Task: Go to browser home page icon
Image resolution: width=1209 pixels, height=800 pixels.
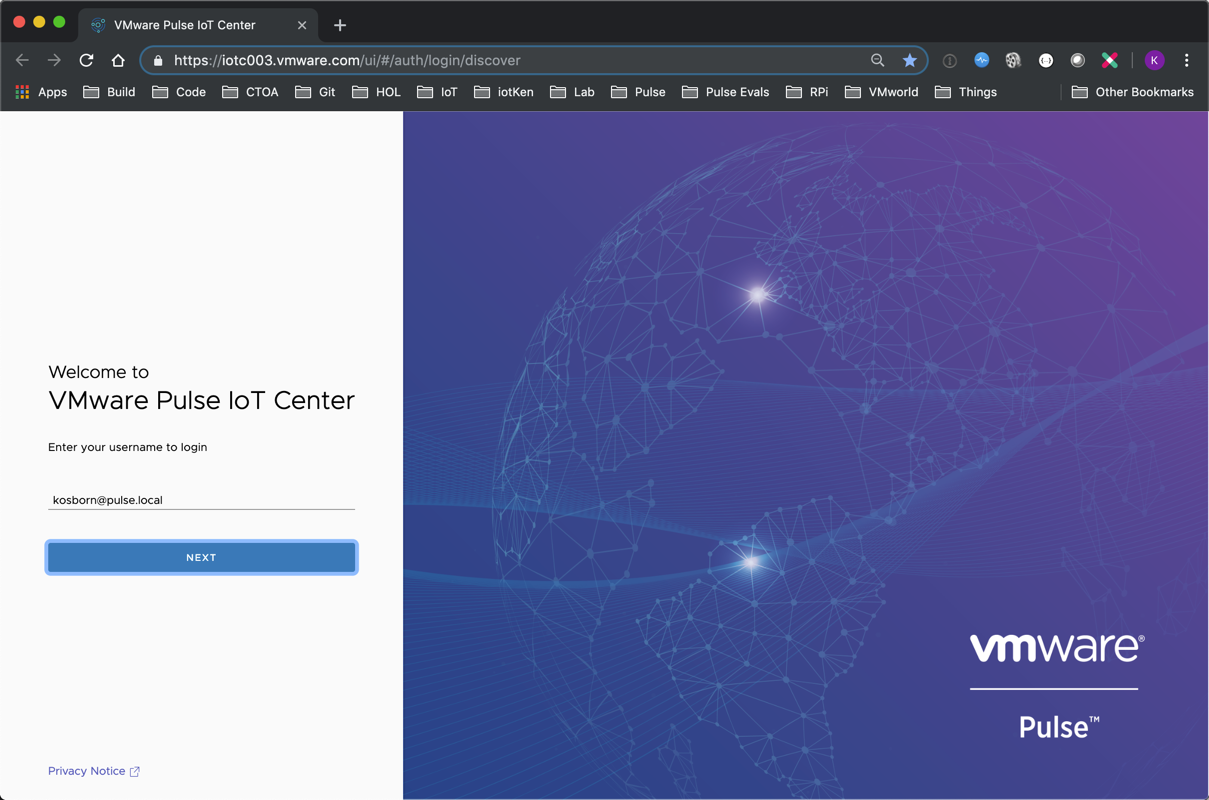Action: (x=118, y=60)
